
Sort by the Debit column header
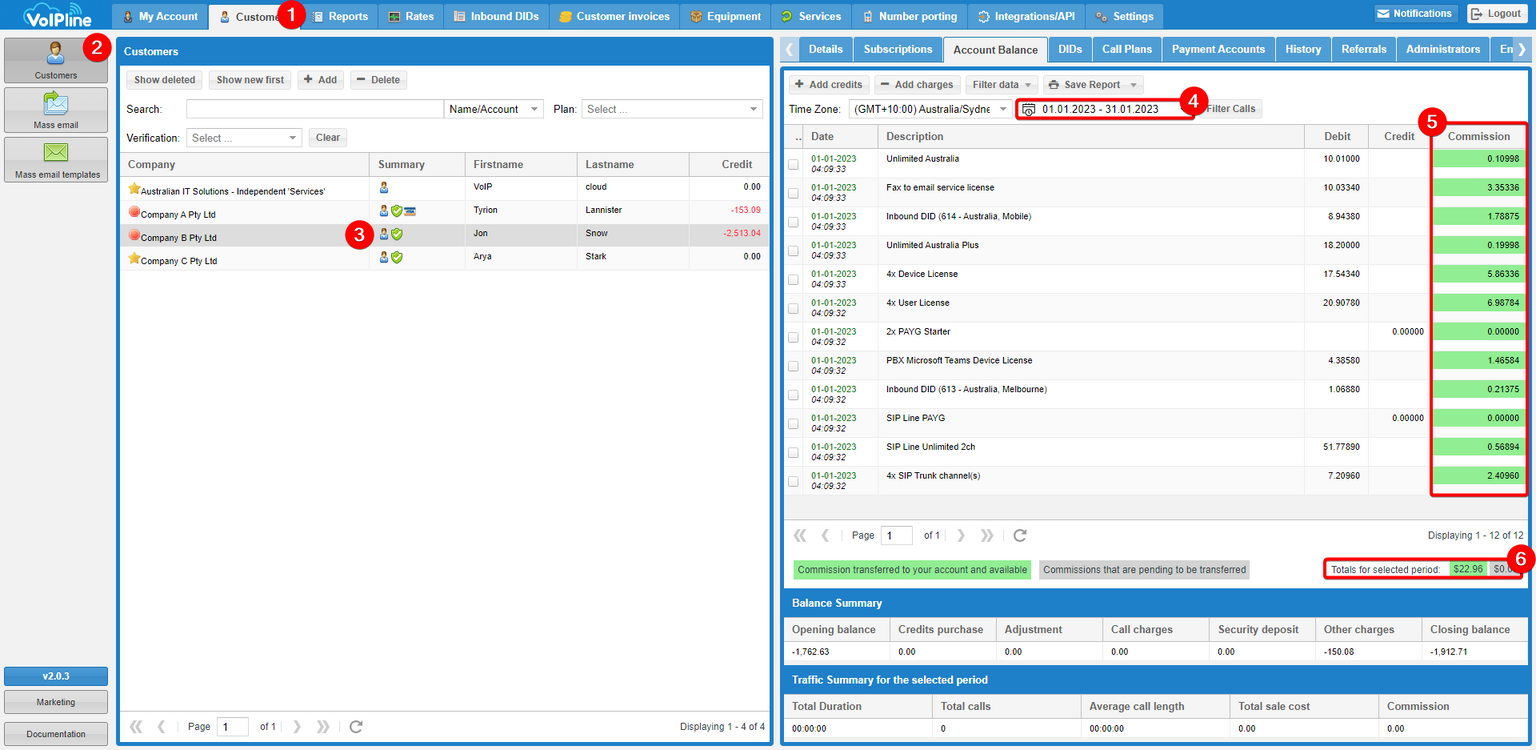coord(1336,136)
